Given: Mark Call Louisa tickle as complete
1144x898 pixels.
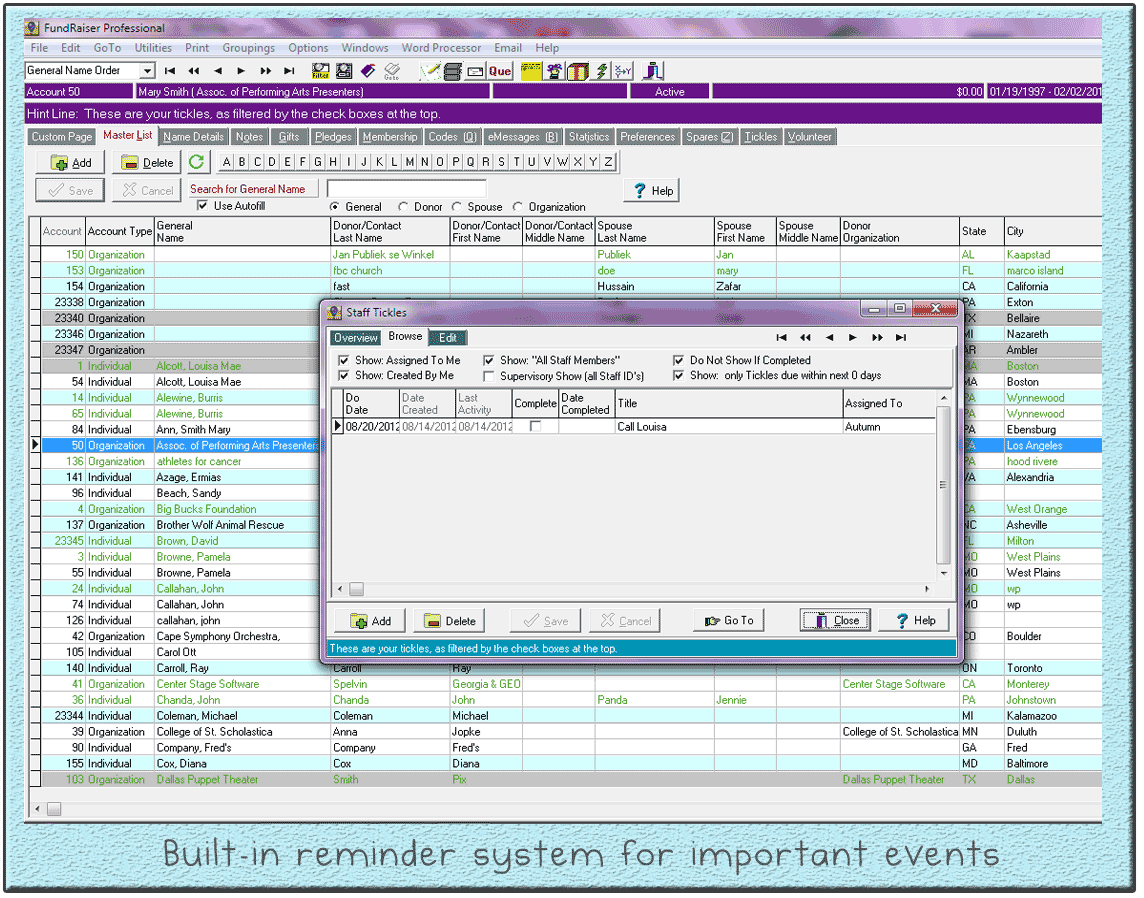Looking at the screenshot, I should pyautogui.click(x=536, y=427).
